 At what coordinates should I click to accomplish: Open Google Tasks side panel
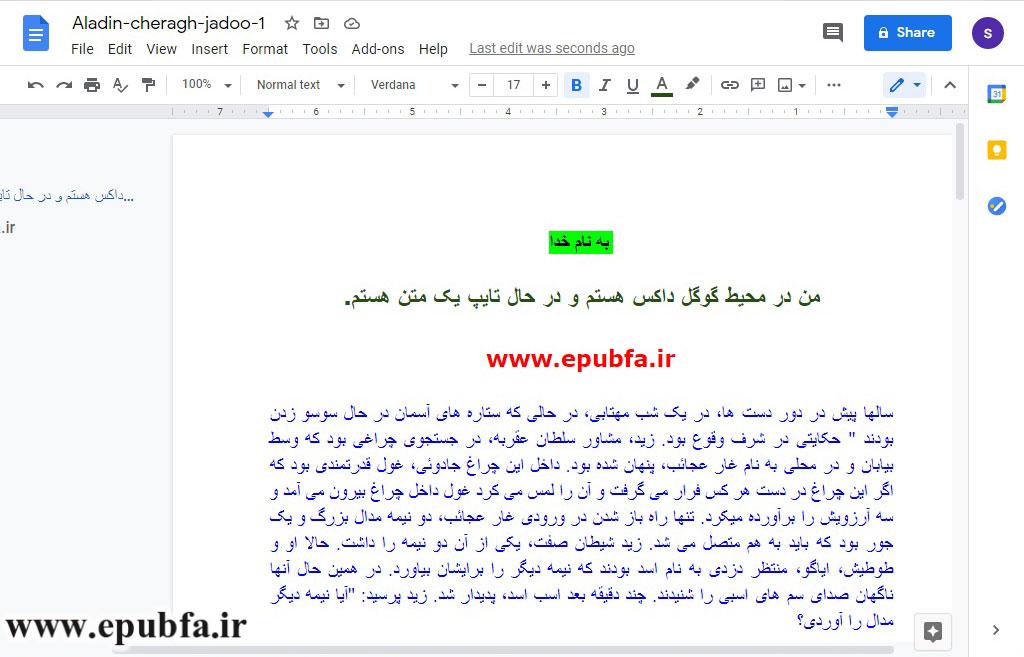(996, 206)
